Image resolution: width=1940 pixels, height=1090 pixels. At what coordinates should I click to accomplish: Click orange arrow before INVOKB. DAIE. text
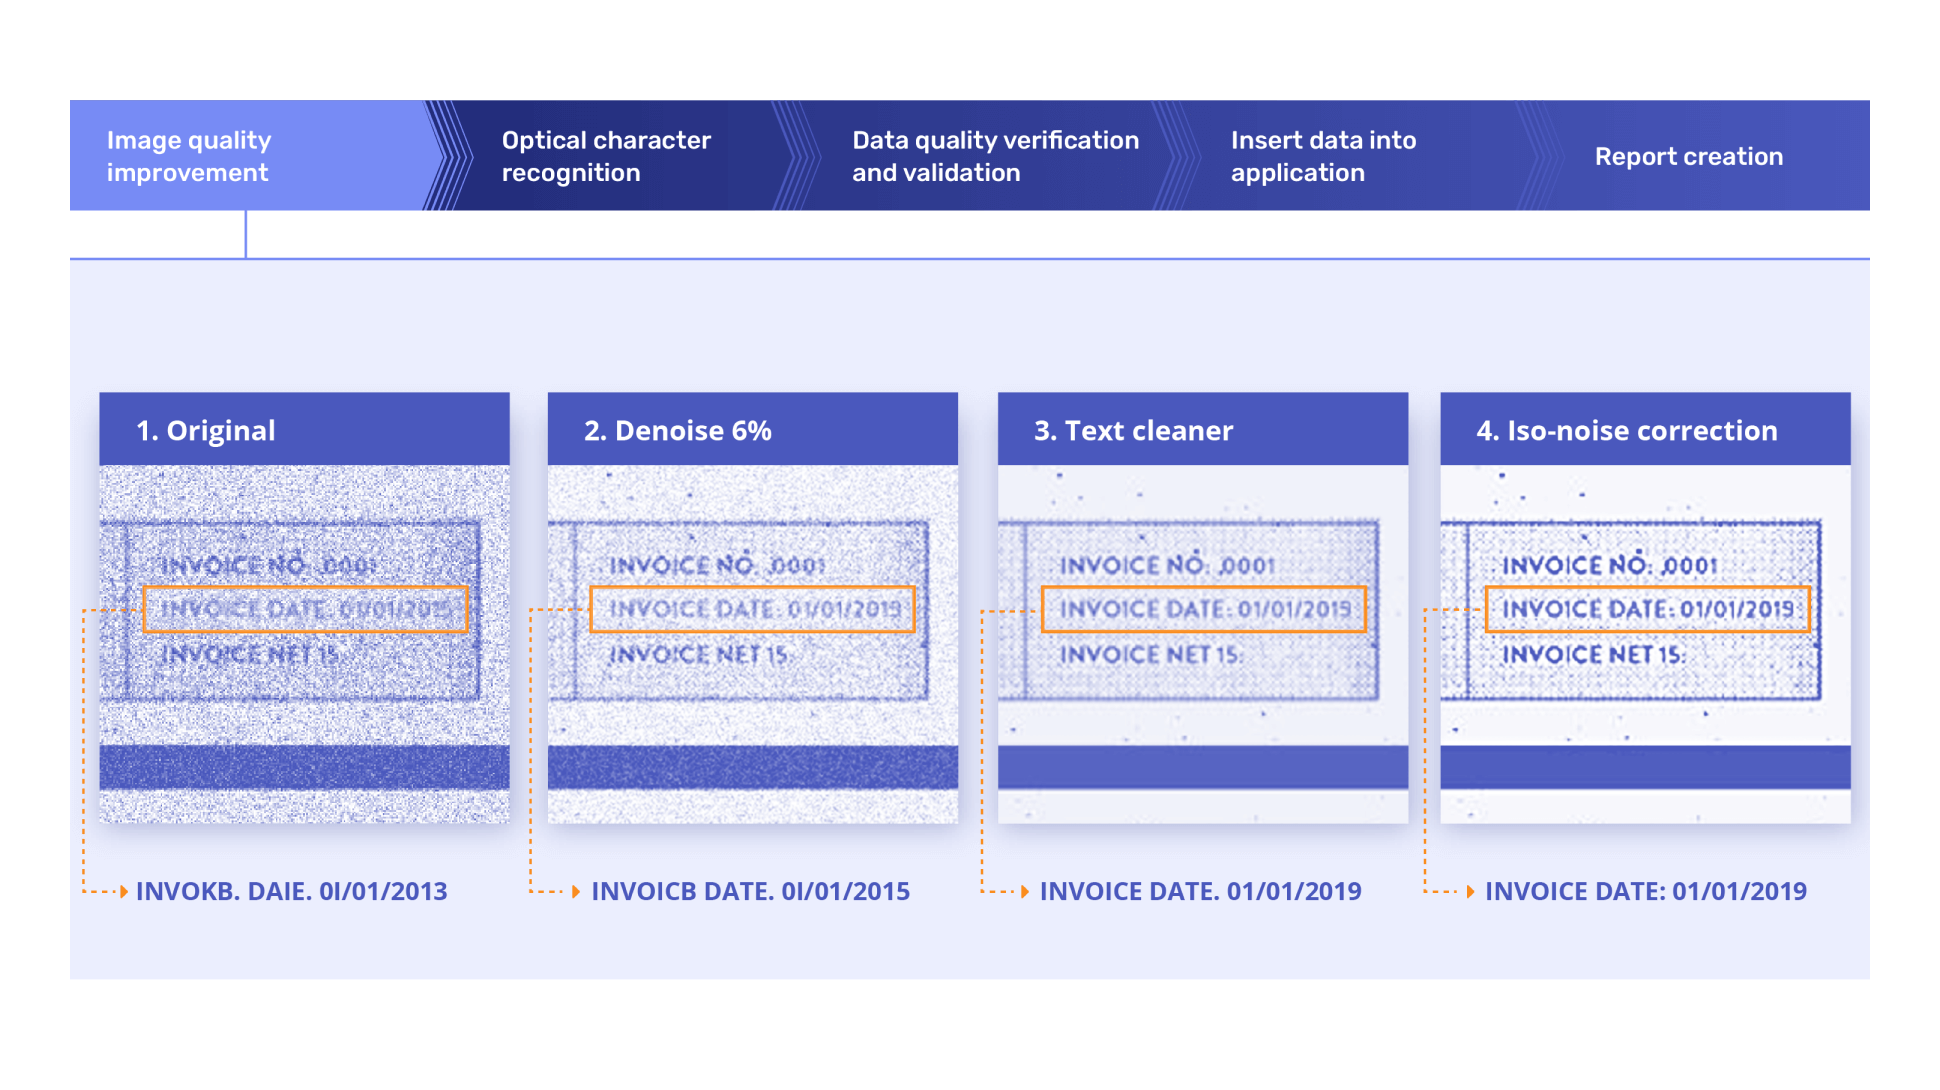coord(123,891)
